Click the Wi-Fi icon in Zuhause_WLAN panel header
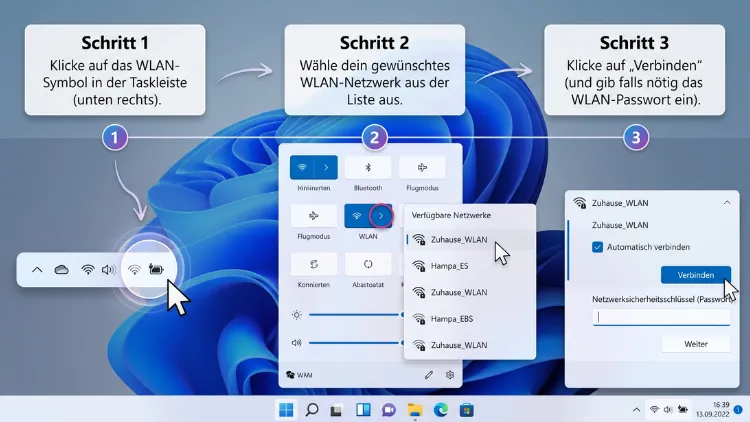The image size is (750, 422). point(580,203)
